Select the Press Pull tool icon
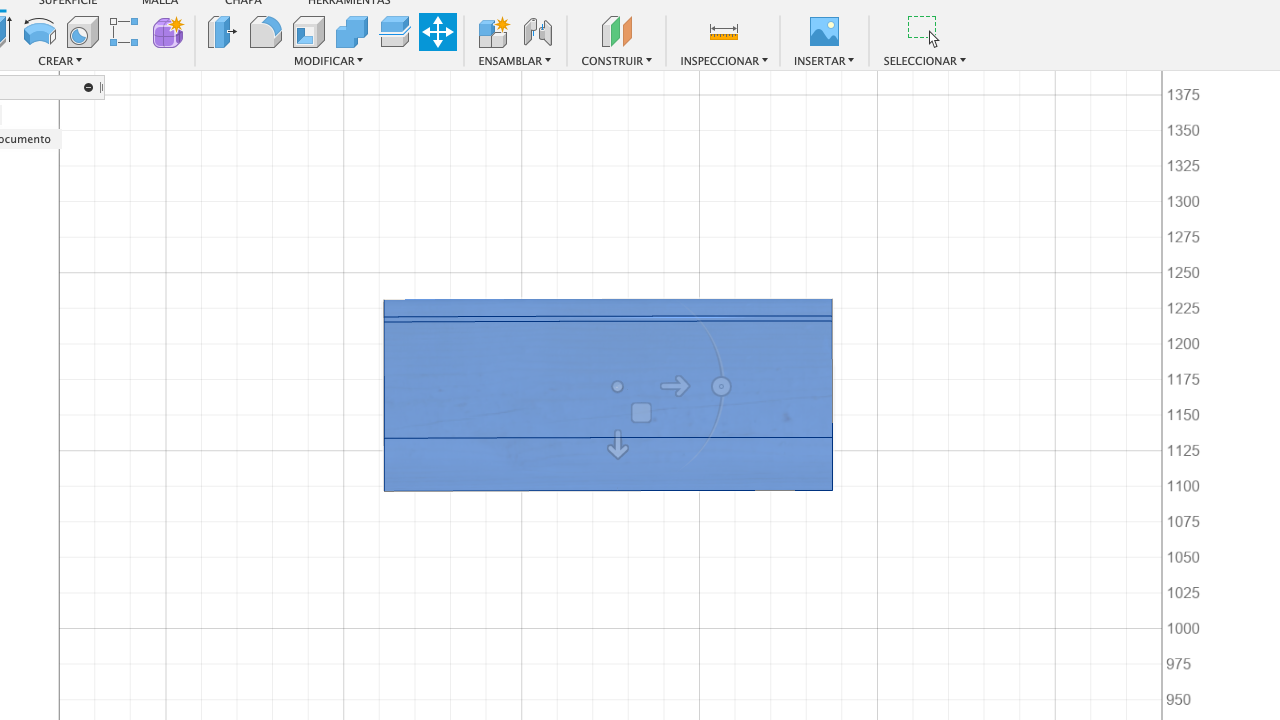 pos(222,32)
